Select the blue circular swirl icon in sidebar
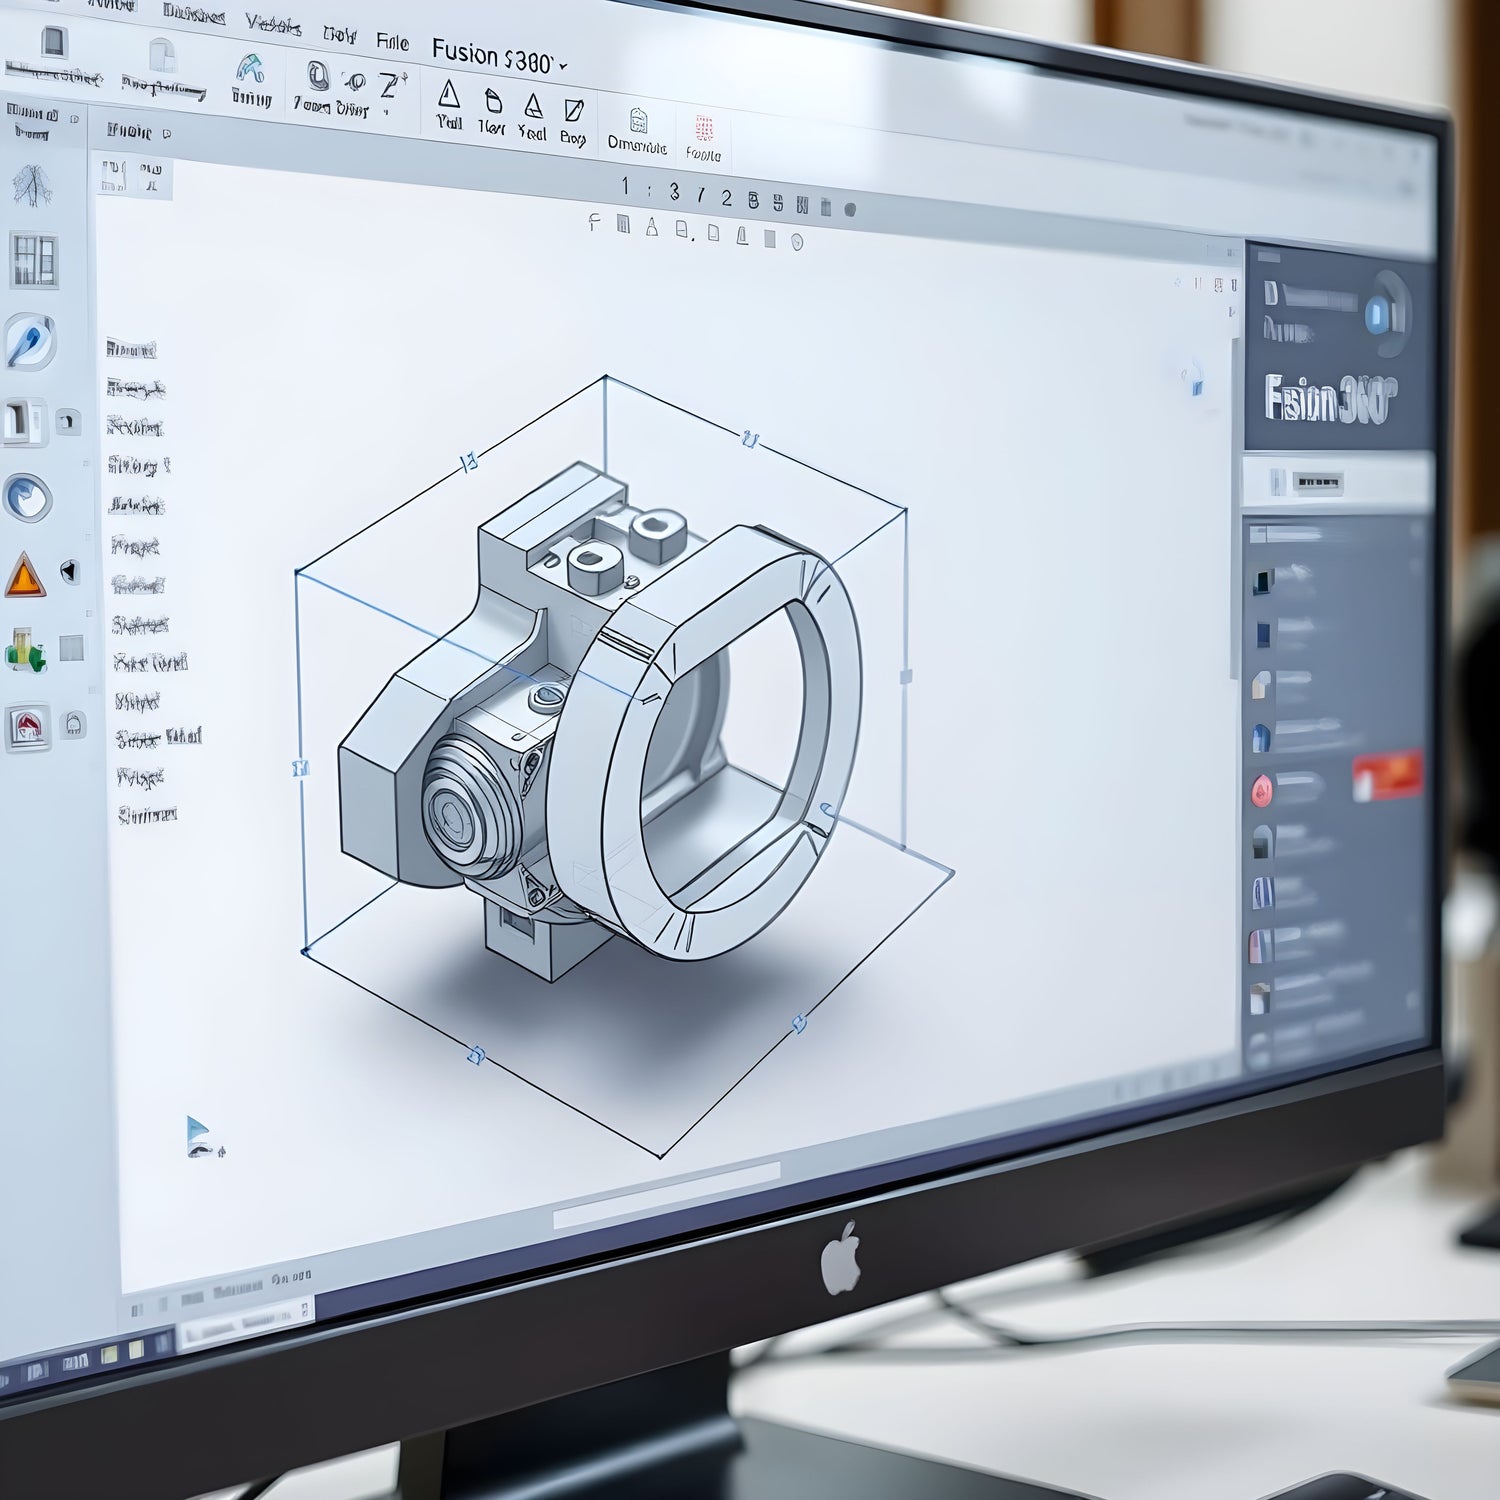Image resolution: width=1500 pixels, height=1500 pixels. pyautogui.click(x=27, y=497)
